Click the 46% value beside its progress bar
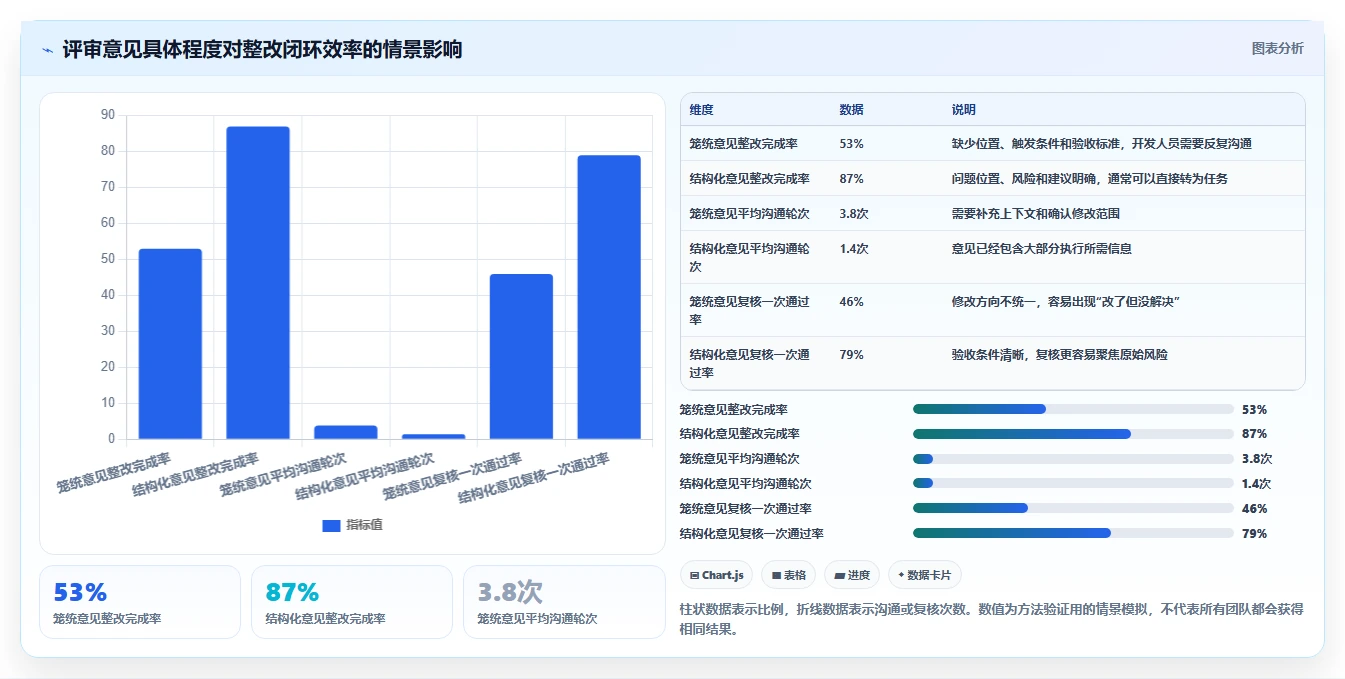This screenshot has height=679, width=1345. 1254,508
